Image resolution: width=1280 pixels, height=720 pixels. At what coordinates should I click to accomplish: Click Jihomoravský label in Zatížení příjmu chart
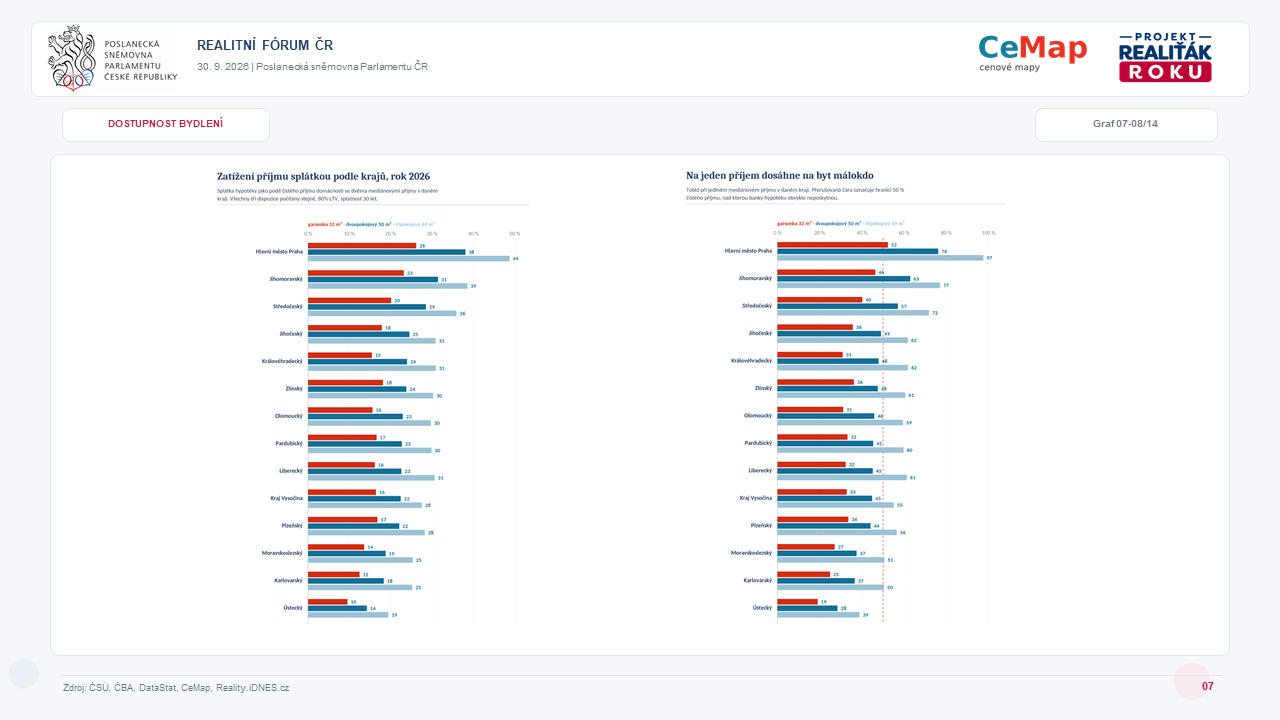coord(286,278)
